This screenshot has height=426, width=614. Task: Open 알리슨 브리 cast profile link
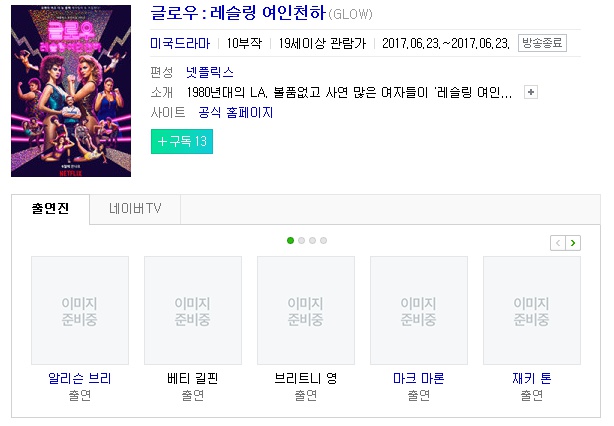click(x=80, y=378)
